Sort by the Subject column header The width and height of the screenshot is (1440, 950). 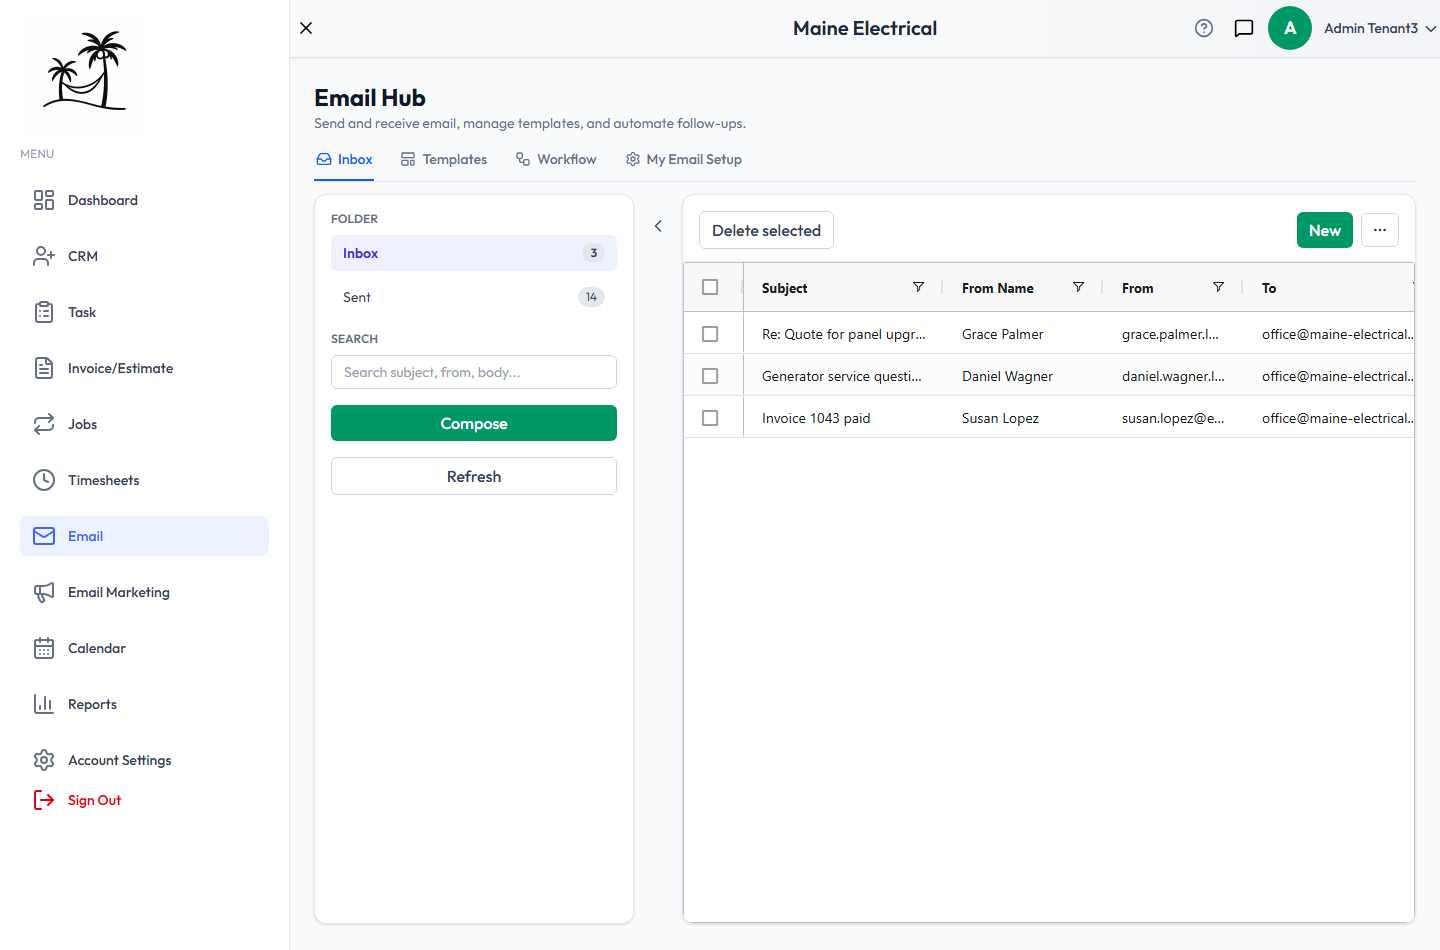(x=784, y=288)
